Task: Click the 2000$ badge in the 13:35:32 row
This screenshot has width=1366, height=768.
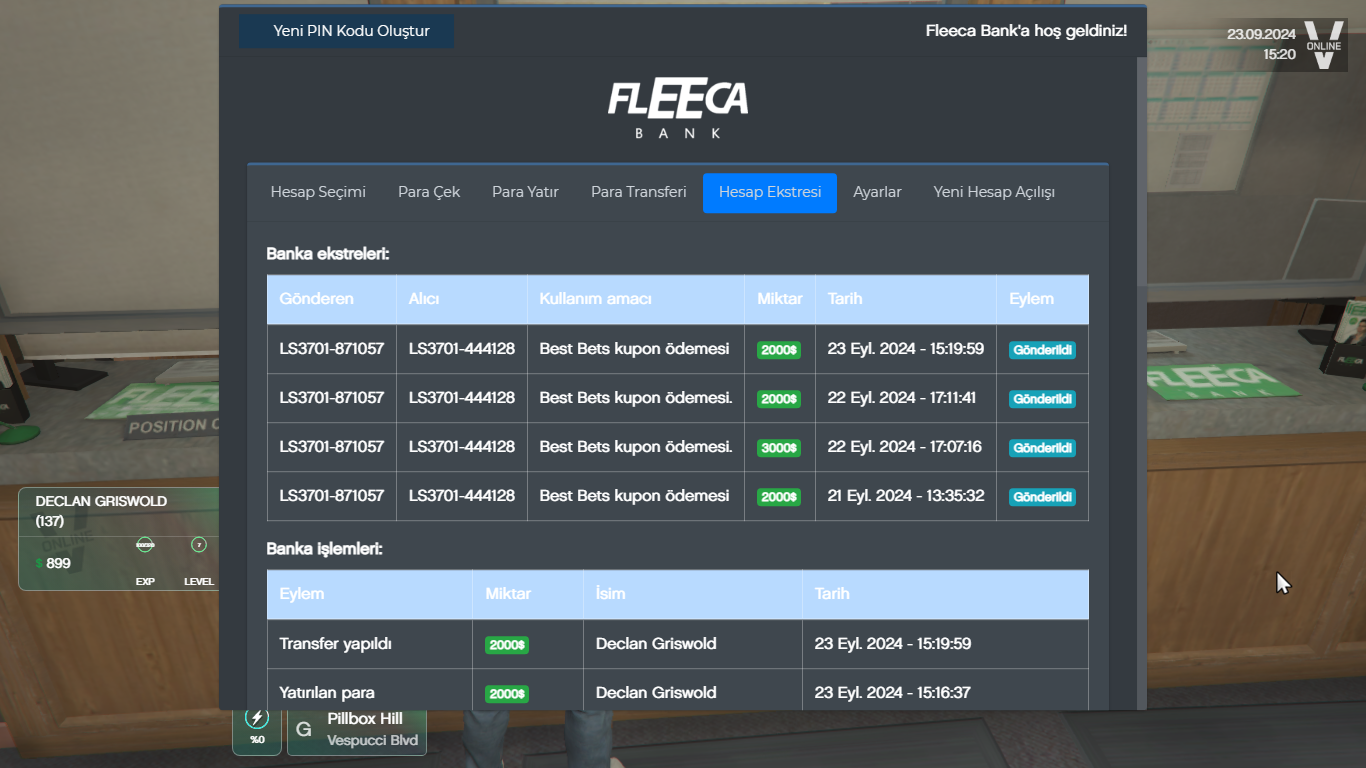Action: tap(779, 497)
